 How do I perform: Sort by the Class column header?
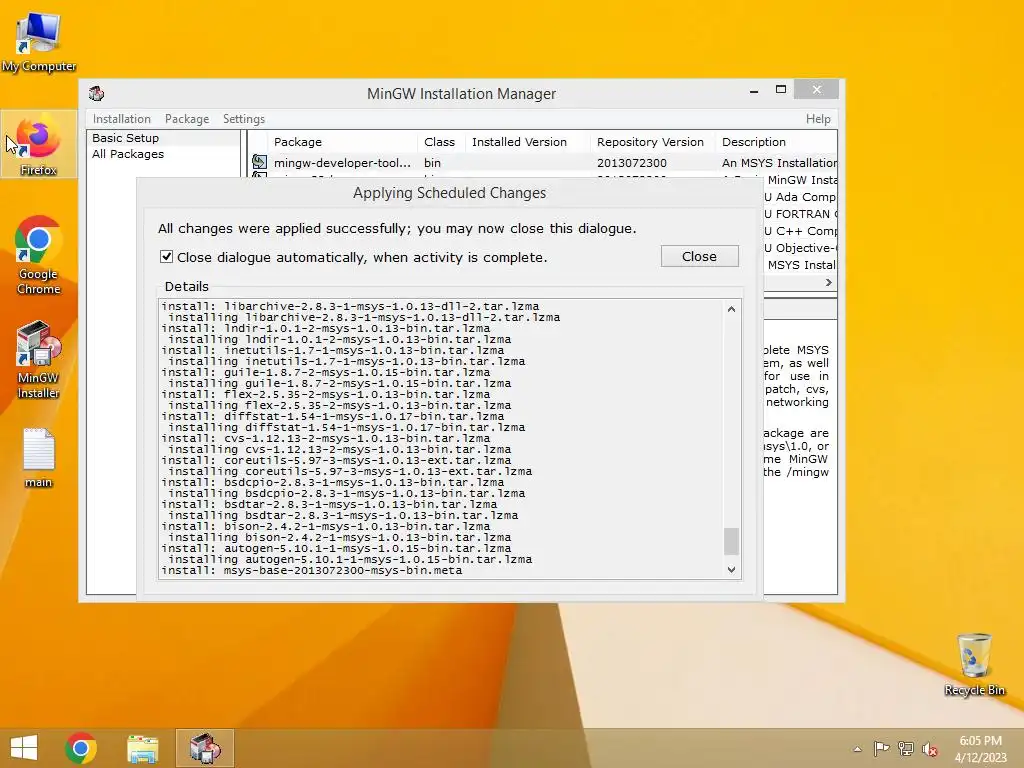point(440,142)
